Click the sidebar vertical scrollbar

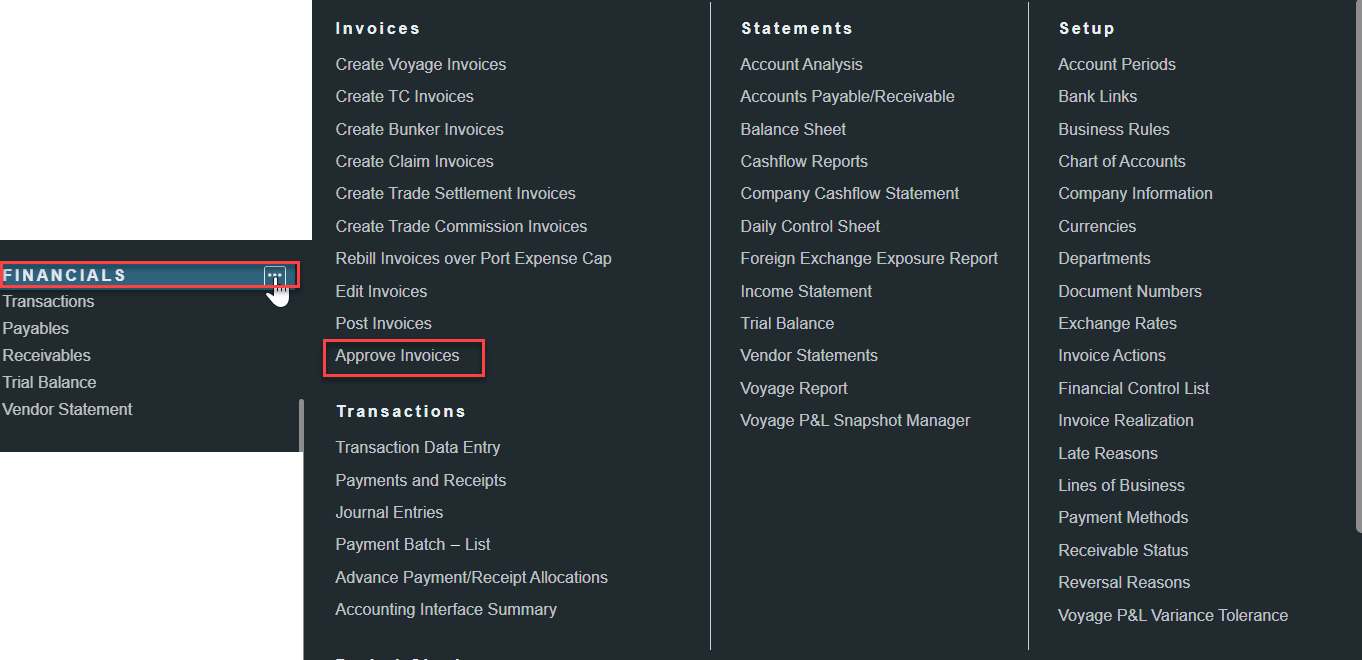point(301,425)
